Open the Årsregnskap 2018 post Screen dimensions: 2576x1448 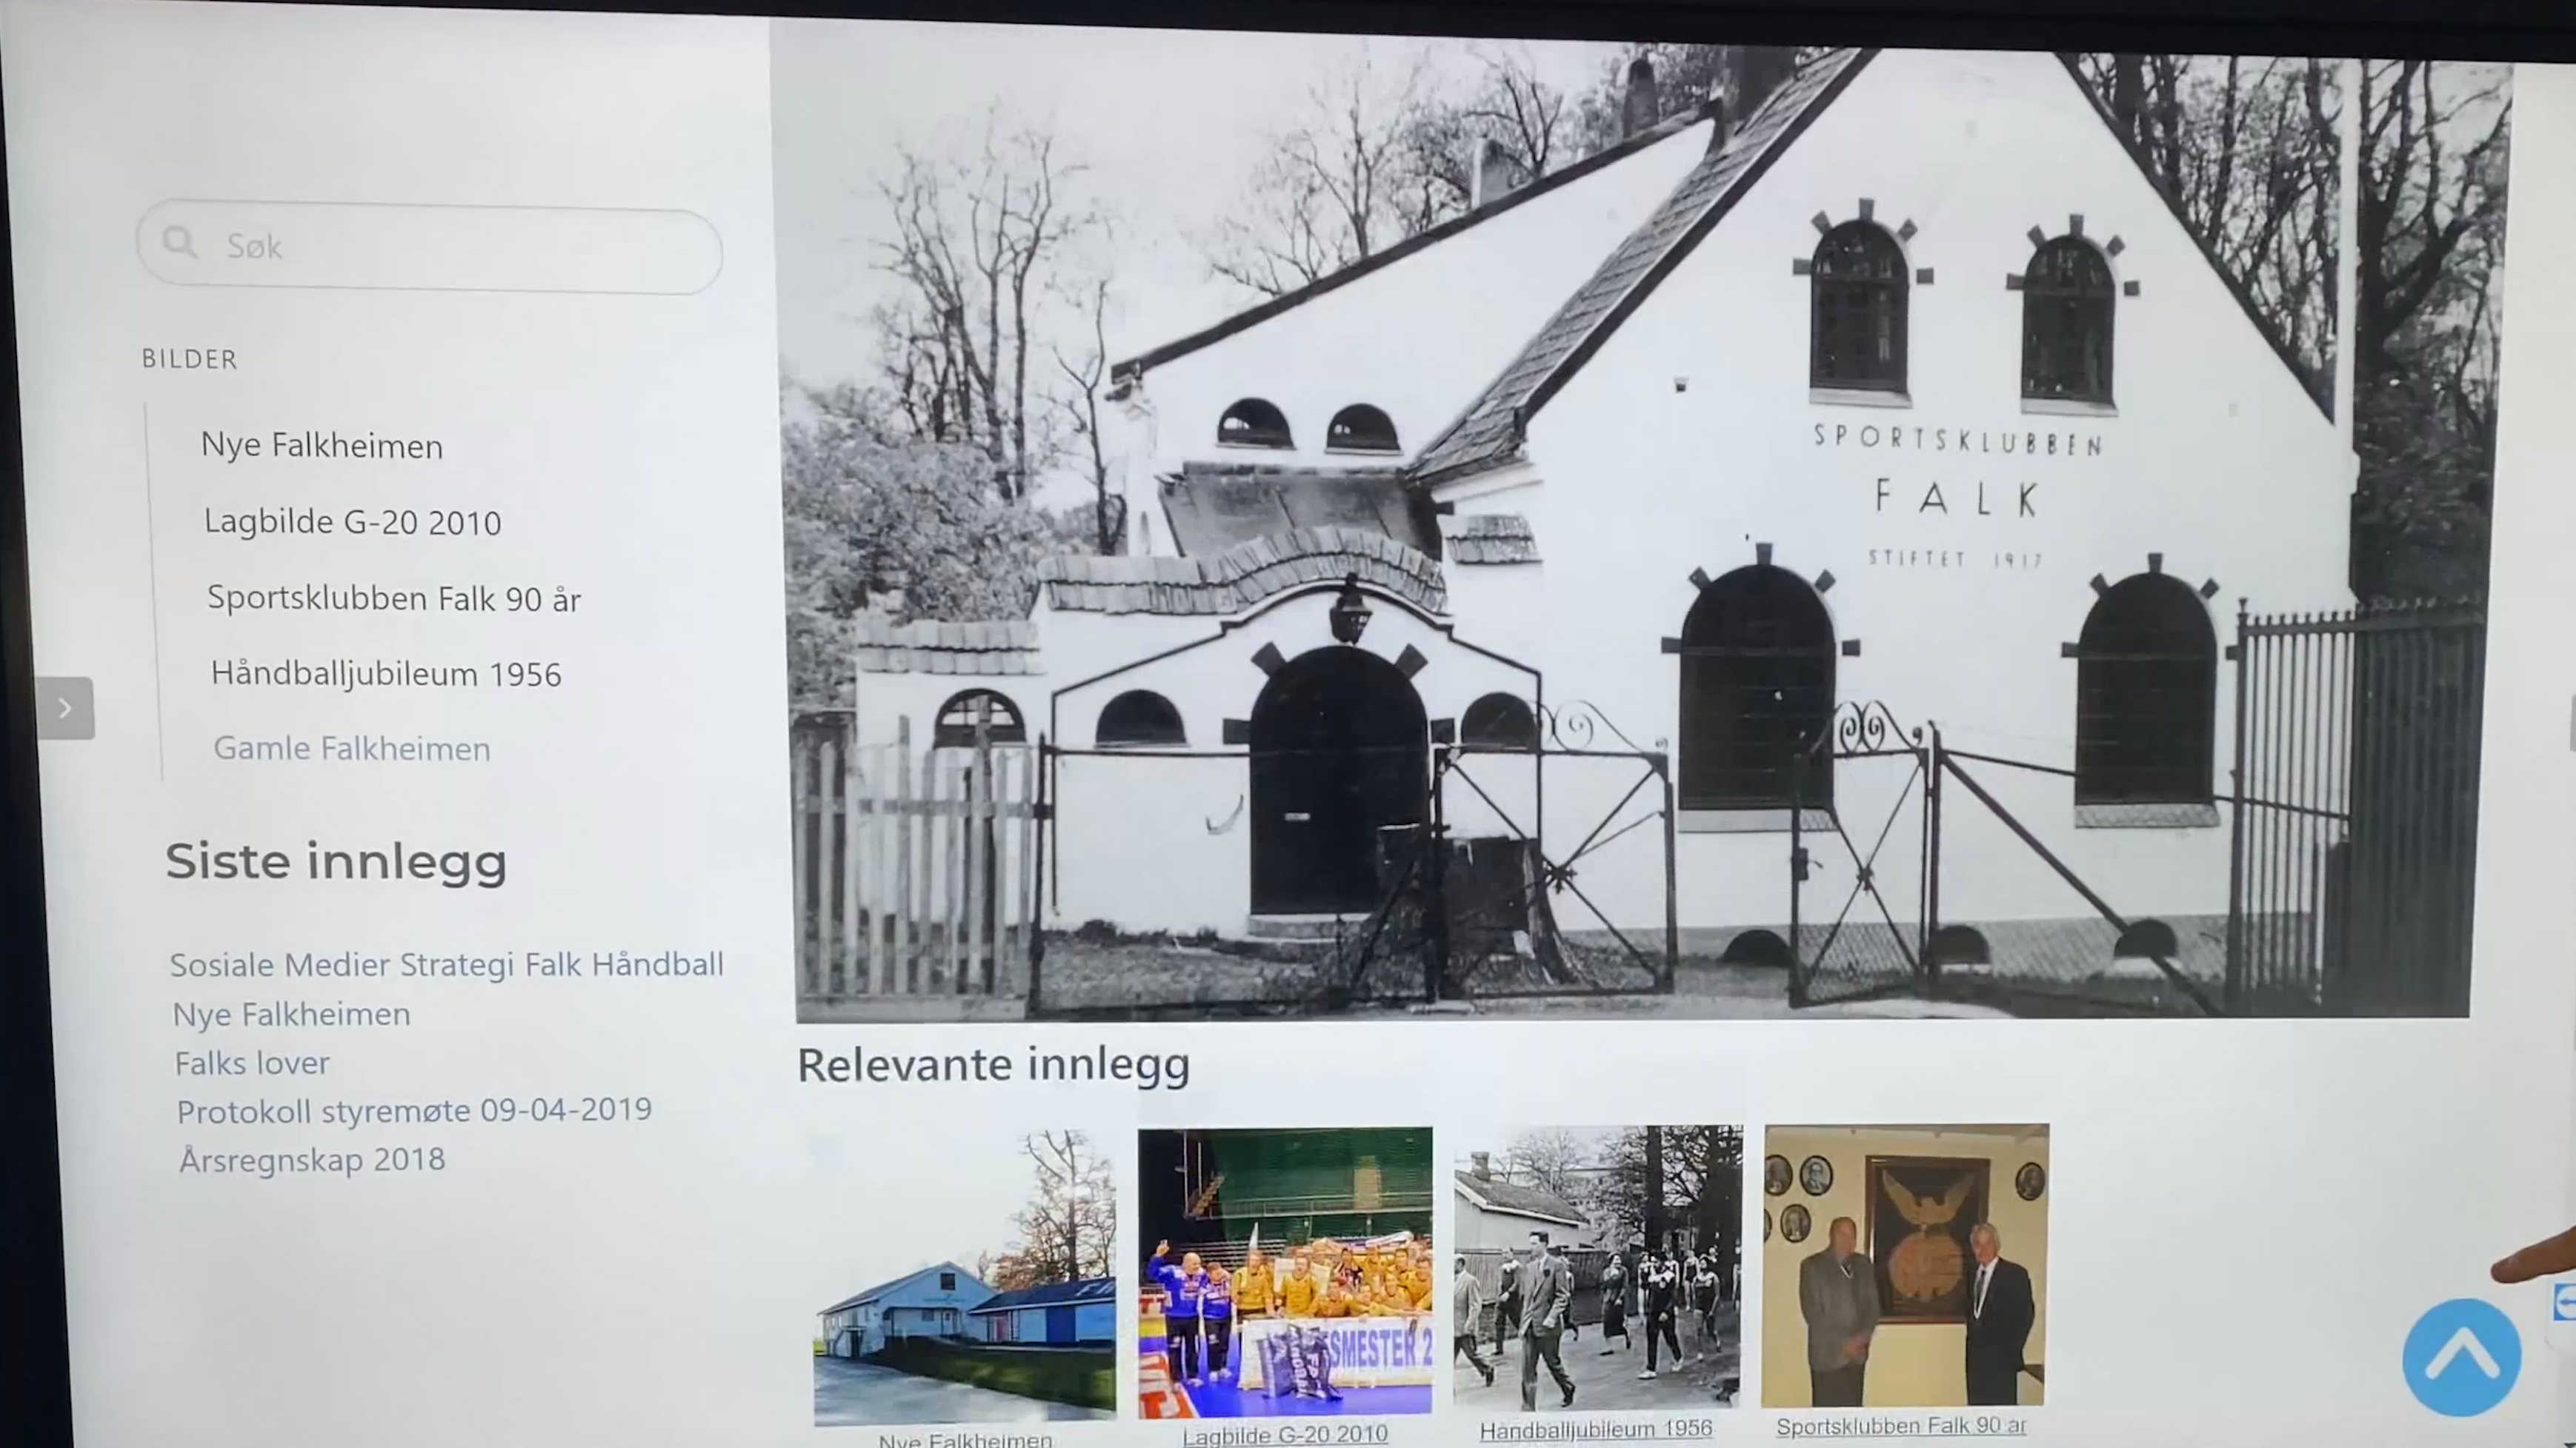coord(312,1160)
